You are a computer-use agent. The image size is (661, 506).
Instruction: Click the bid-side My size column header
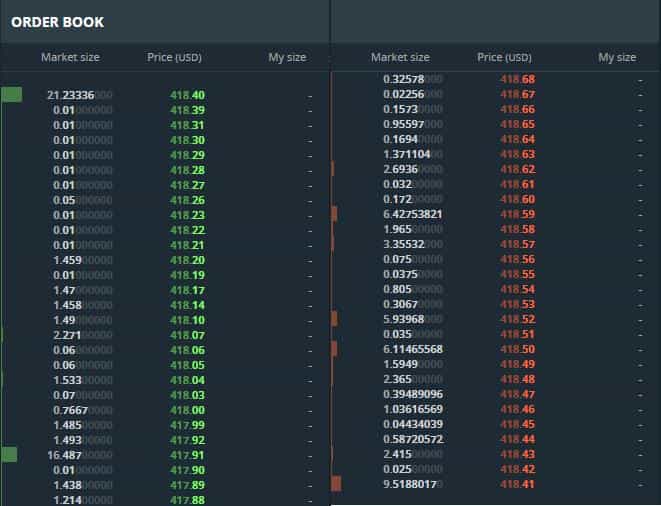[287, 58]
